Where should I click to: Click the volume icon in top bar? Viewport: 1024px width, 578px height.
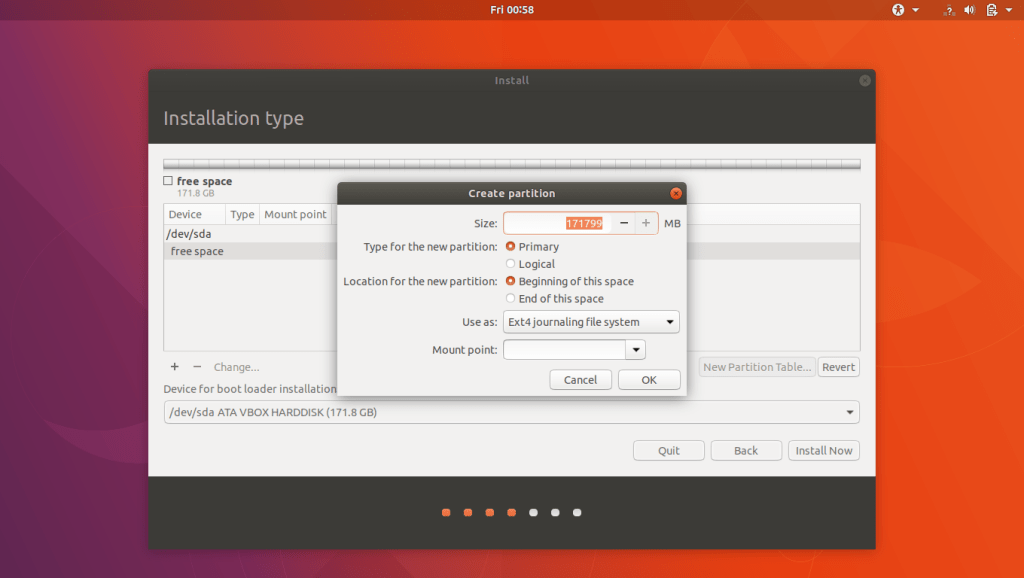click(969, 10)
